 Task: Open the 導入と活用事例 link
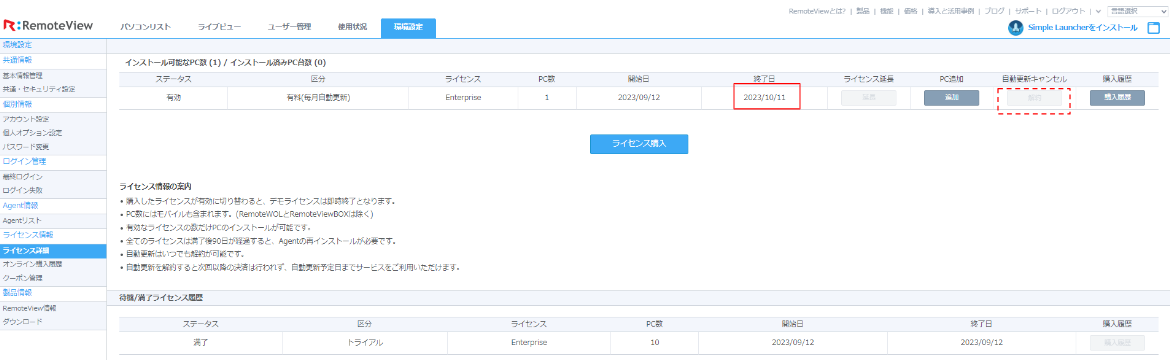951,11
